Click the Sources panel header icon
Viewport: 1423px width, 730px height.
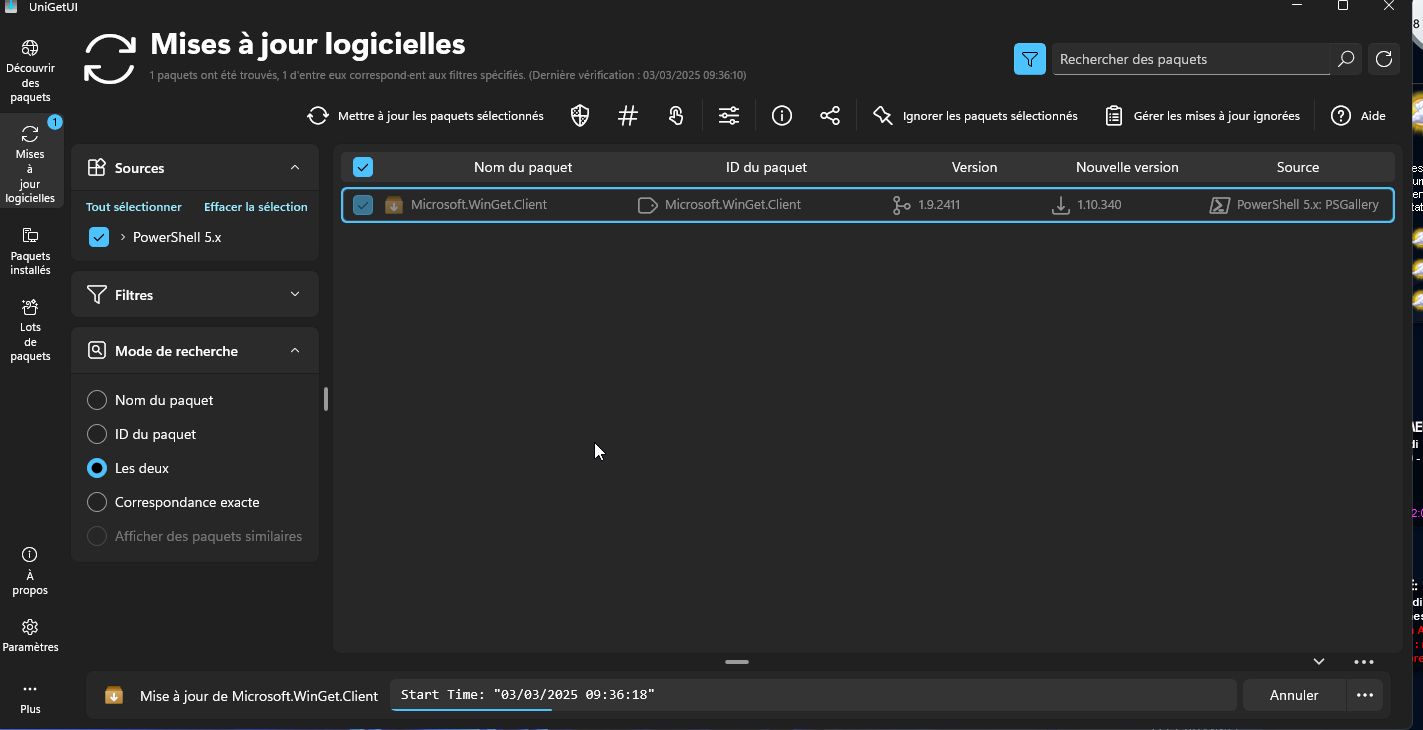pyautogui.click(x=97, y=168)
